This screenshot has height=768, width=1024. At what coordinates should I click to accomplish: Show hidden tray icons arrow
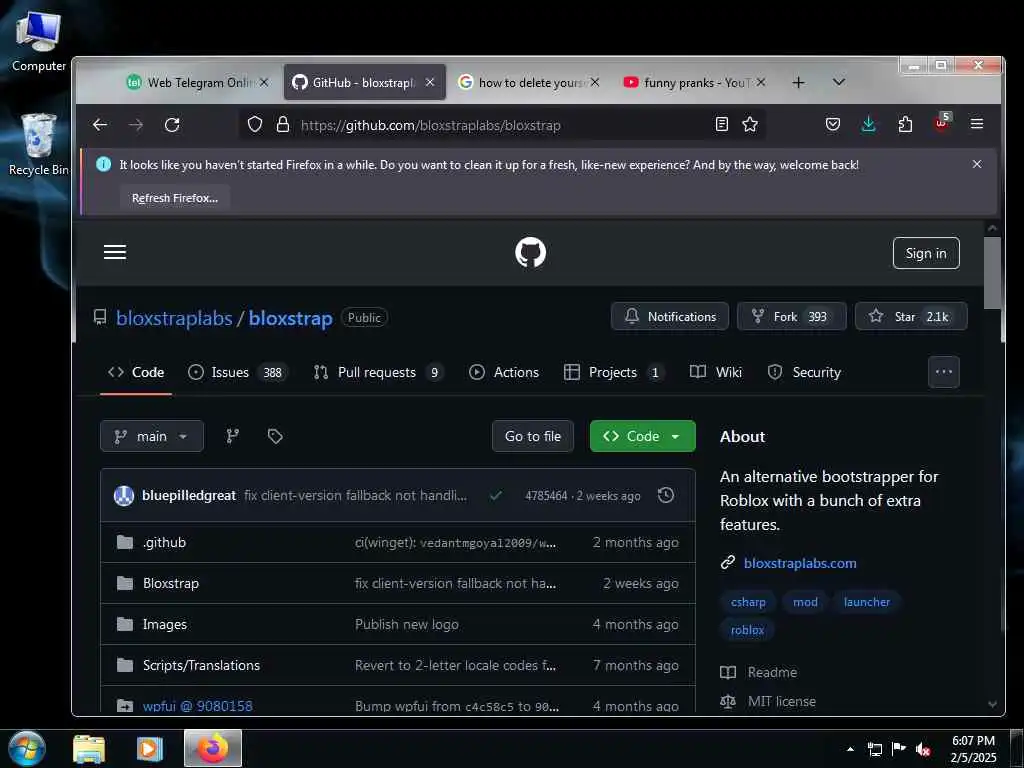(850, 749)
